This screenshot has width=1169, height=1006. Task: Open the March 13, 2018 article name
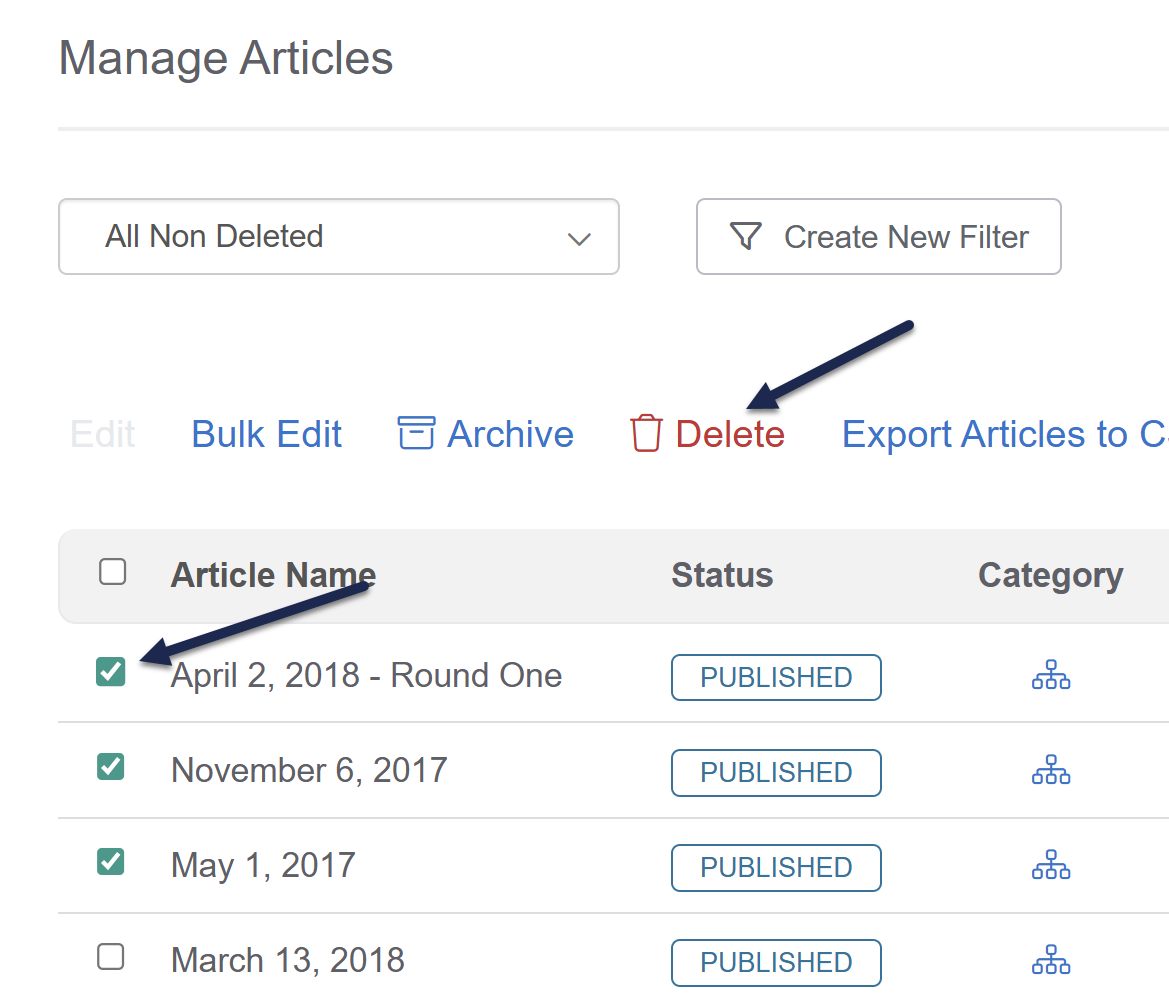point(288,960)
